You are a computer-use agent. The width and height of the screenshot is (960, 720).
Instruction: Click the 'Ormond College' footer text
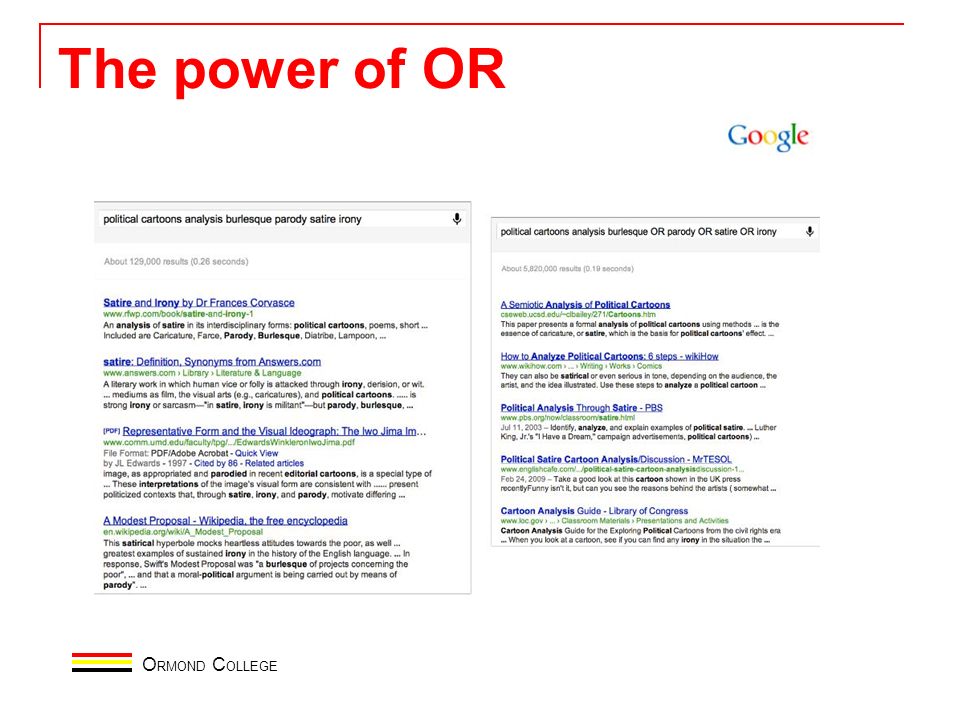[209, 665]
